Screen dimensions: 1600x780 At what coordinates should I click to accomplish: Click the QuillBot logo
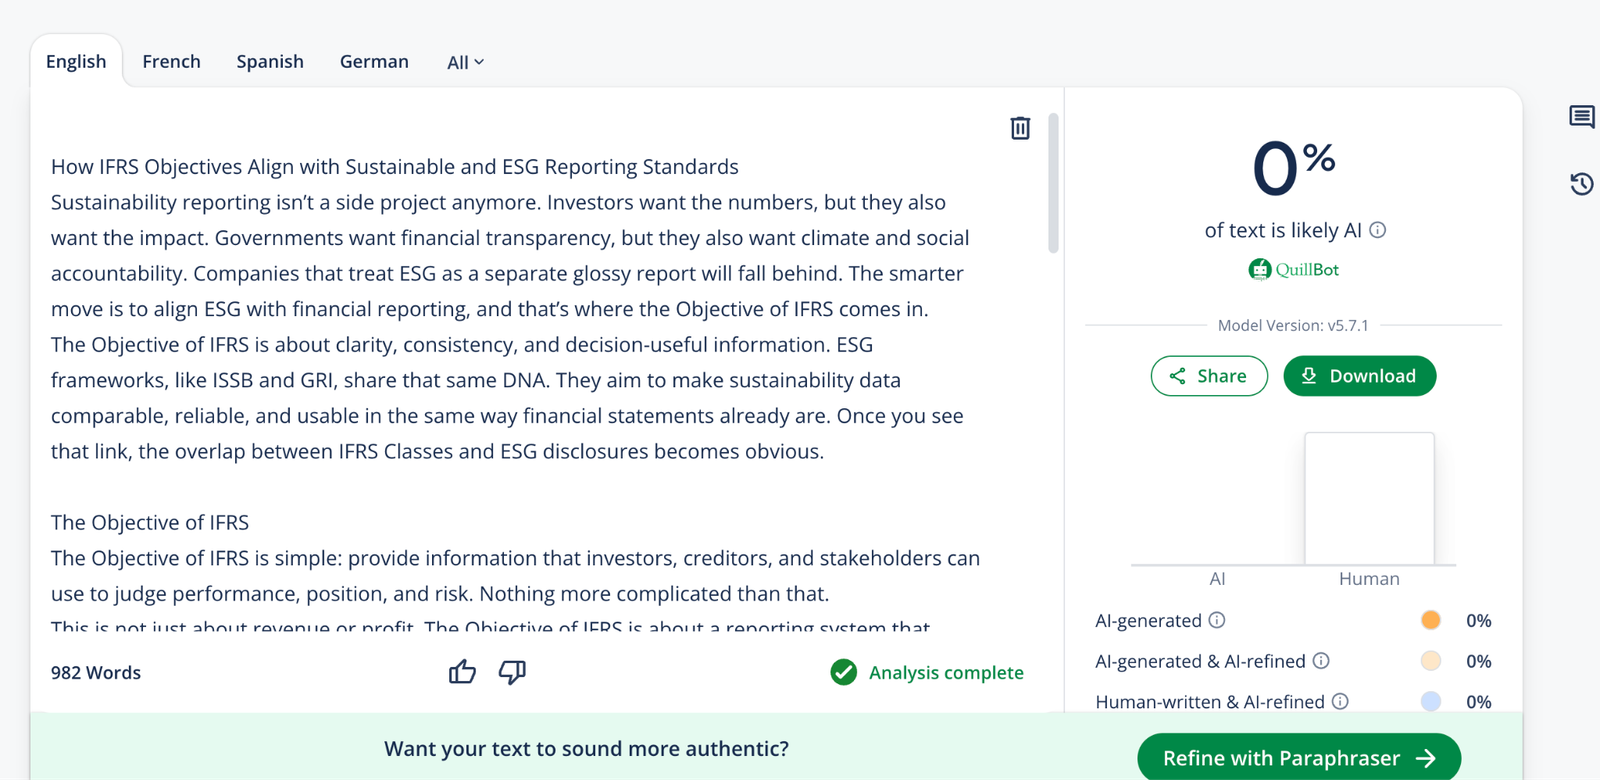1293,269
